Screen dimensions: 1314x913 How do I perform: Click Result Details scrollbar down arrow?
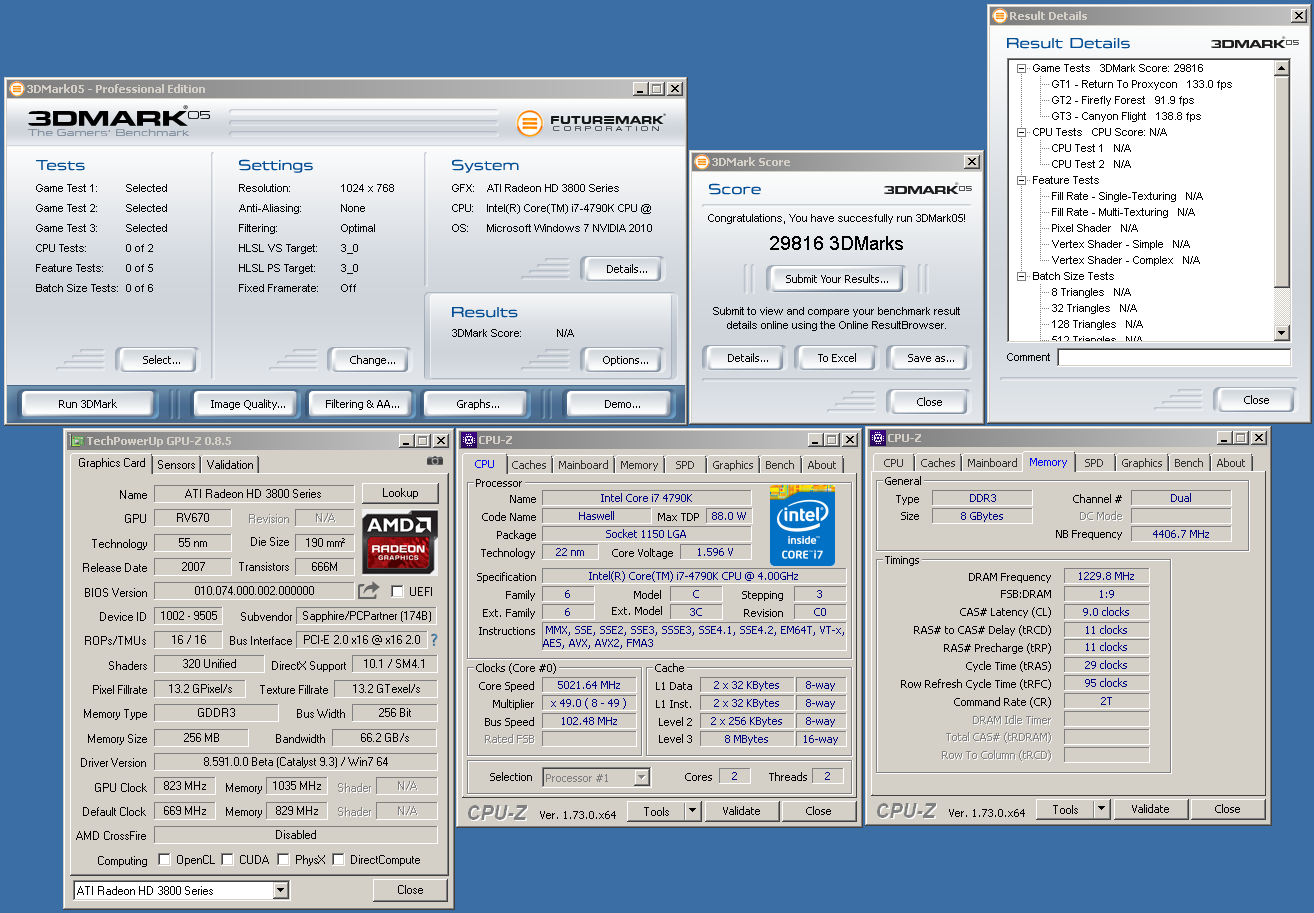tap(1282, 333)
